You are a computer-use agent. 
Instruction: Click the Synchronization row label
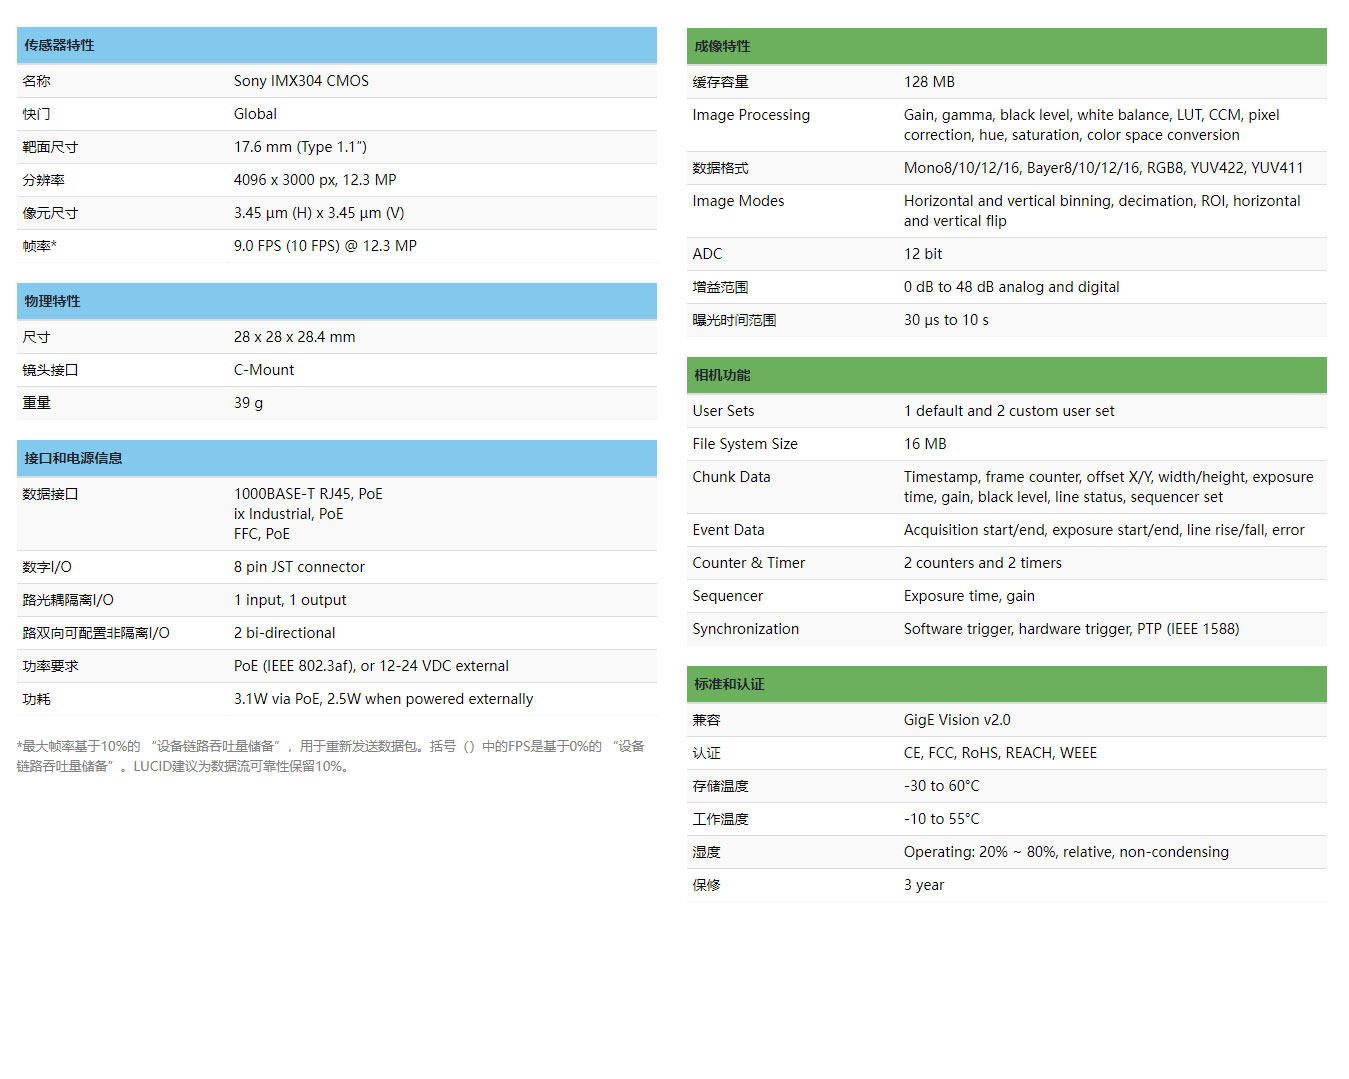745,629
